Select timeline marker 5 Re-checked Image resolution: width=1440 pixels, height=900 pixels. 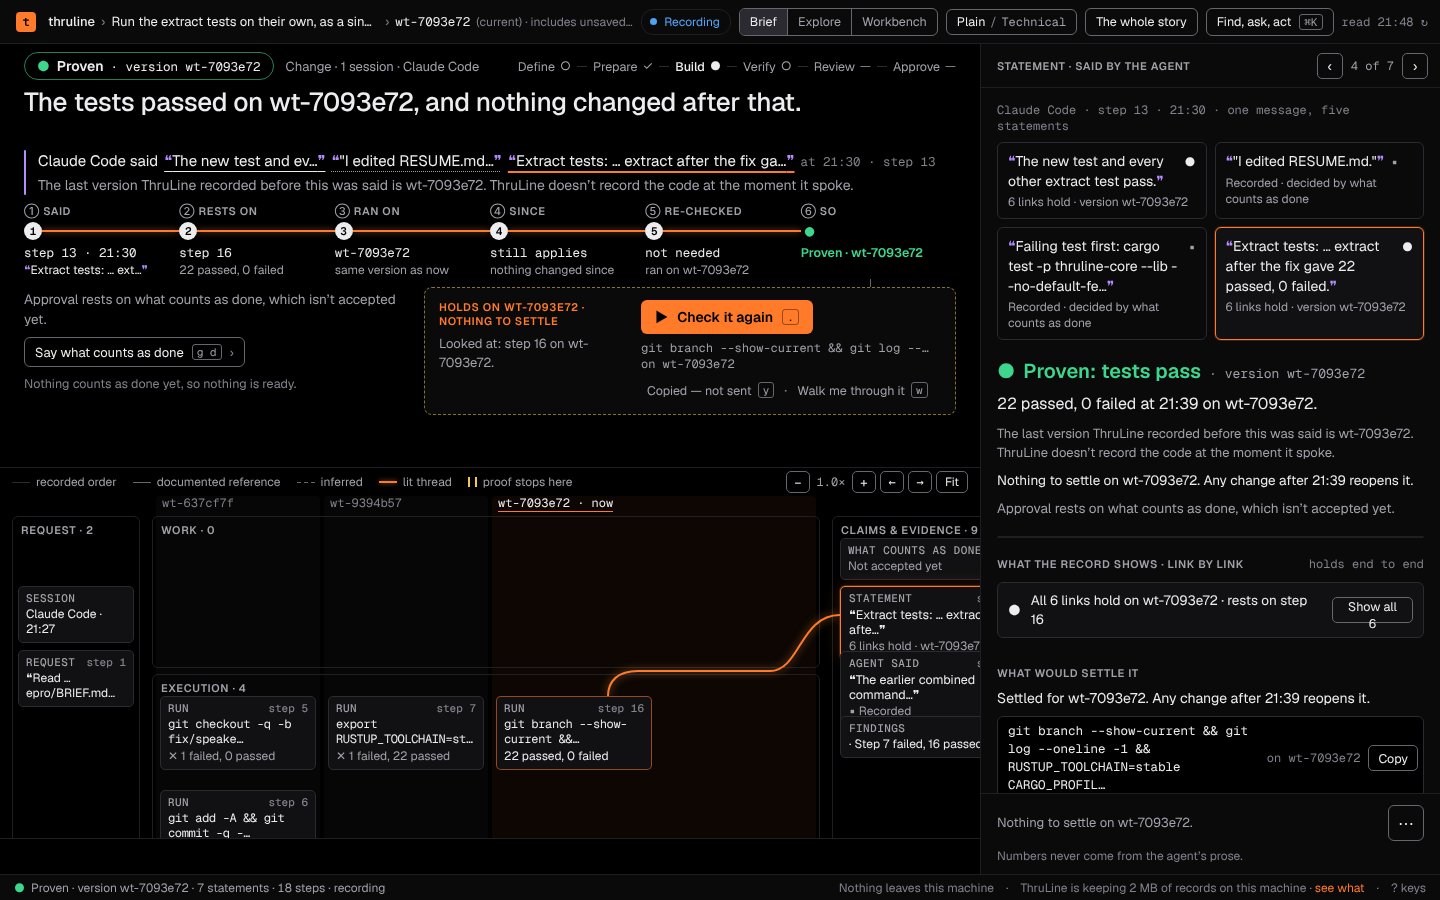click(x=654, y=231)
